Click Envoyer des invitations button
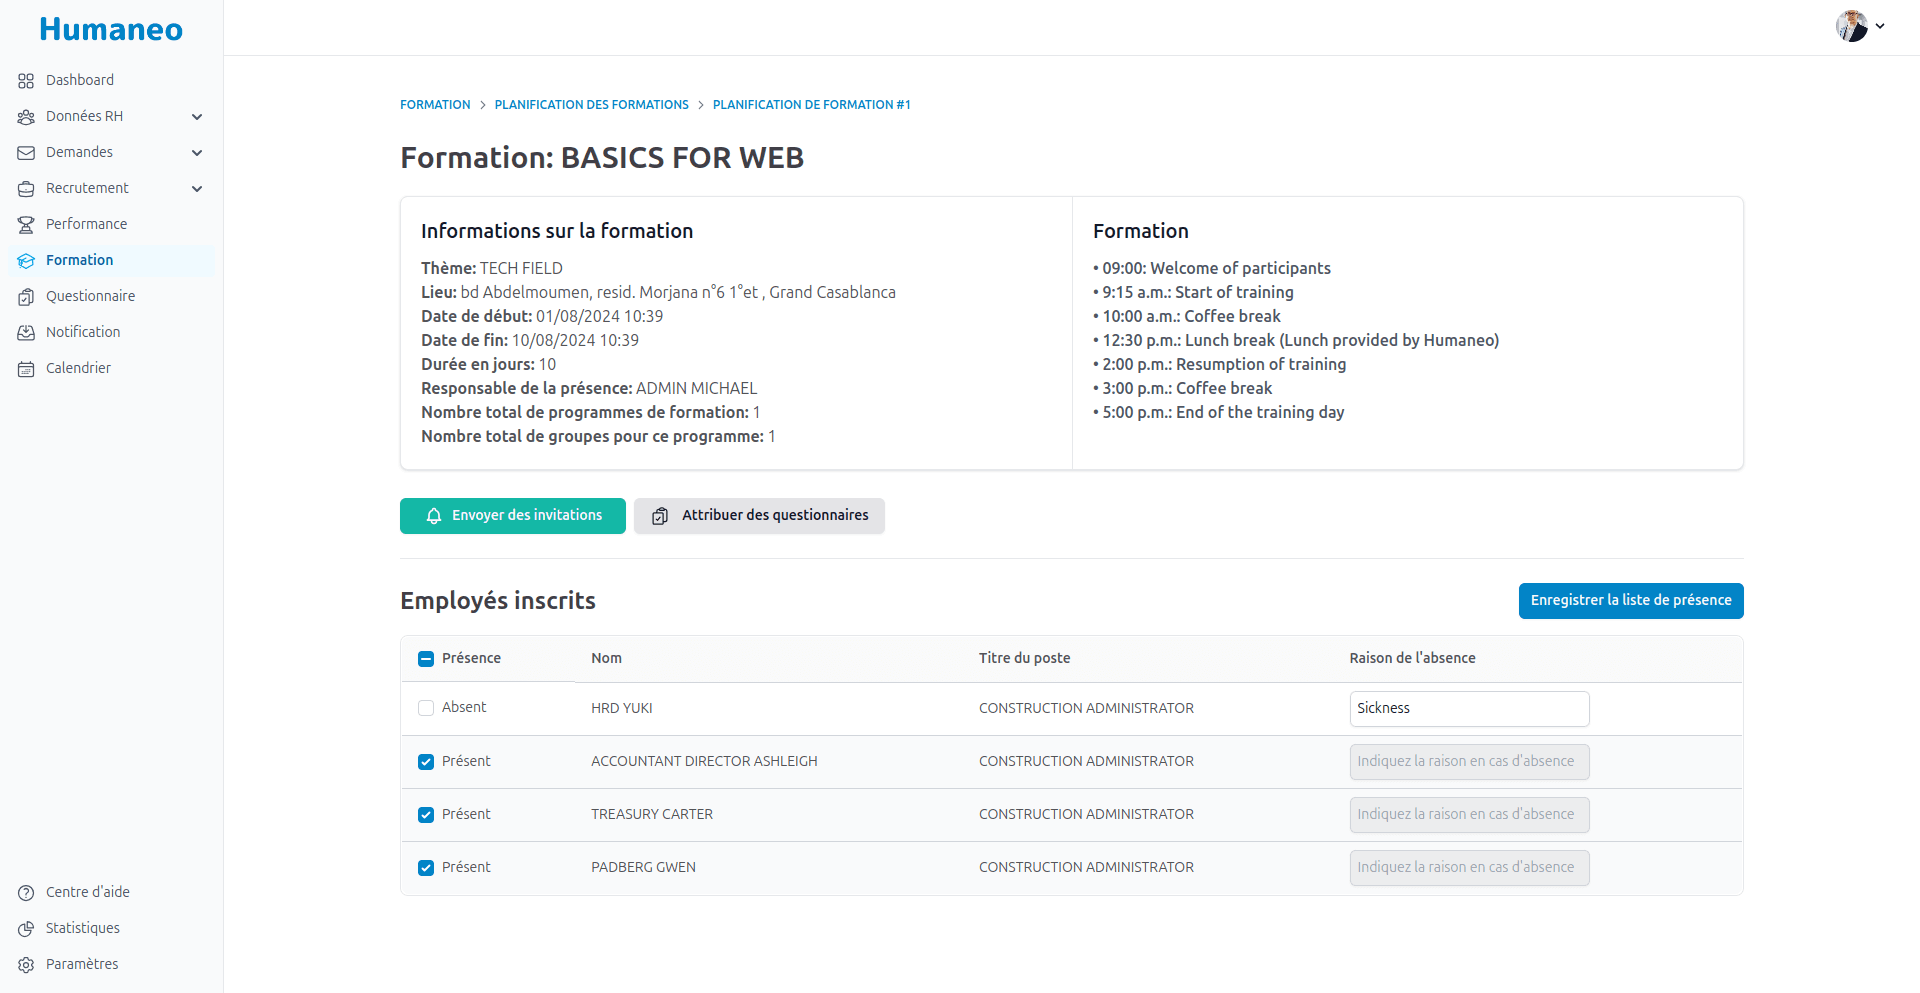Image resolution: width=1920 pixels, height=993 pixels. point(513,516)
